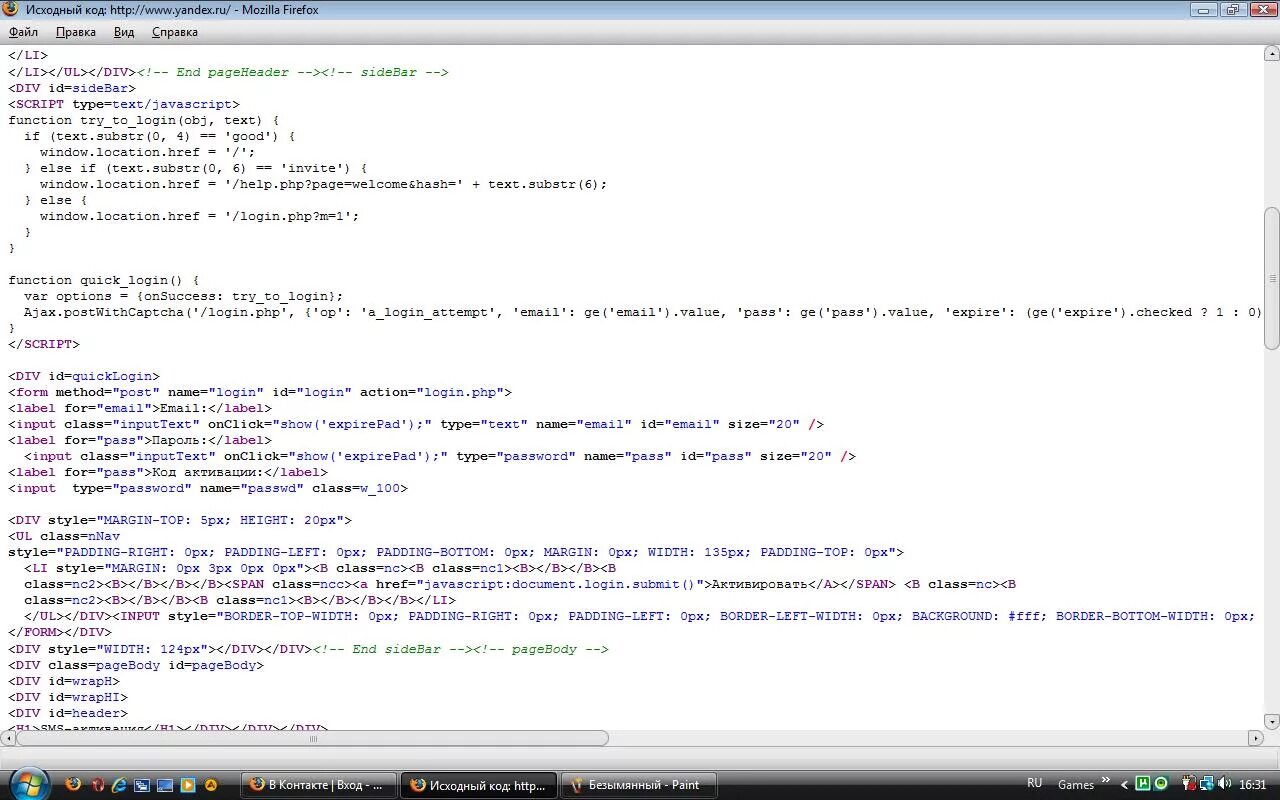Show hidden tray icons arrow
Viewport: 1280px width, 800px height.
(1124, 785)
